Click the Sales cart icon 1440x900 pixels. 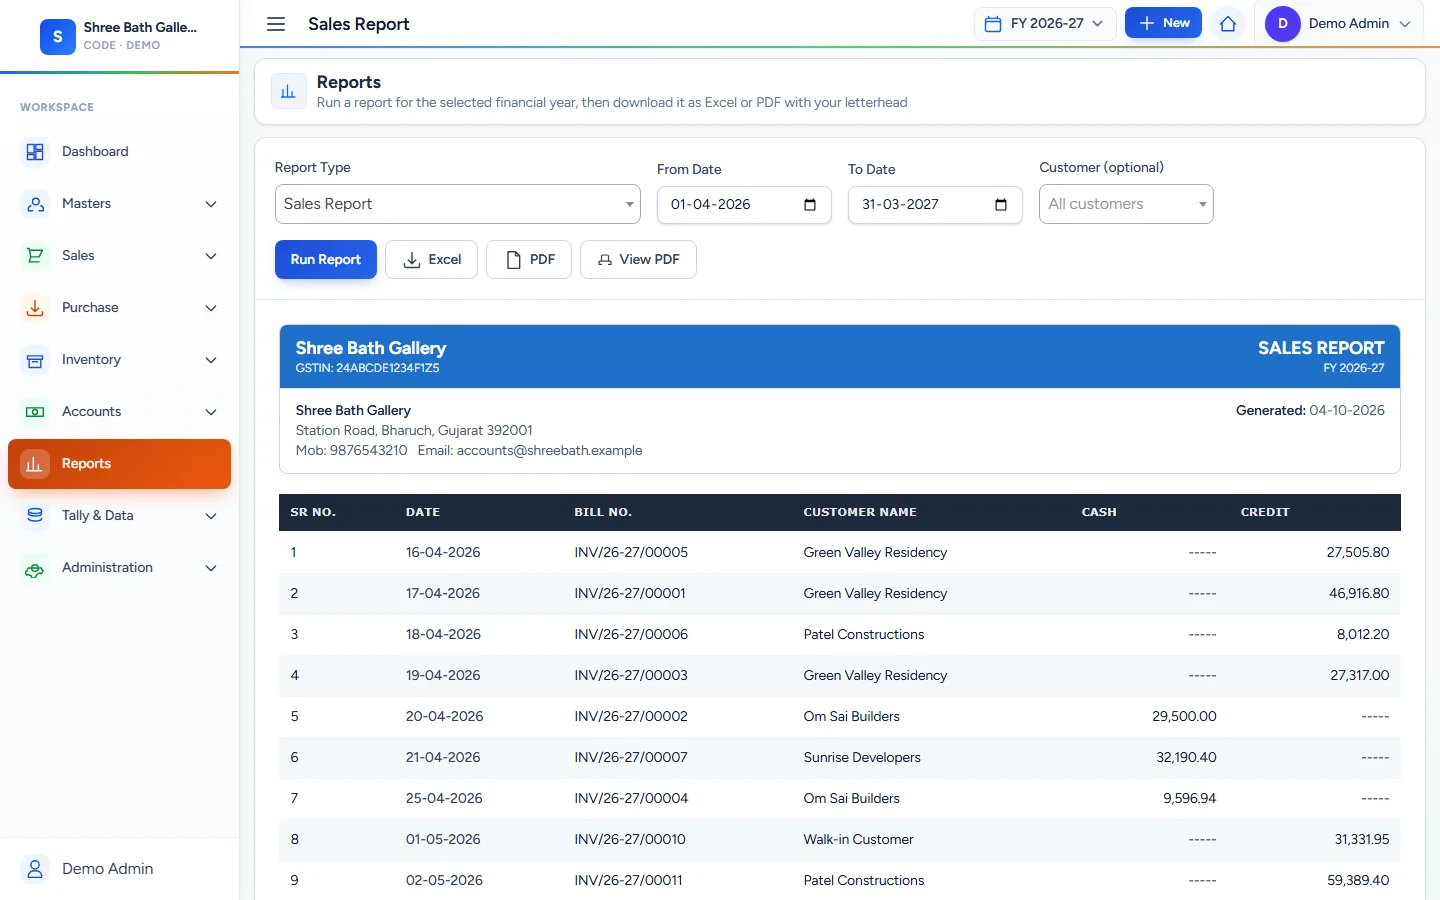click(35, 256)
